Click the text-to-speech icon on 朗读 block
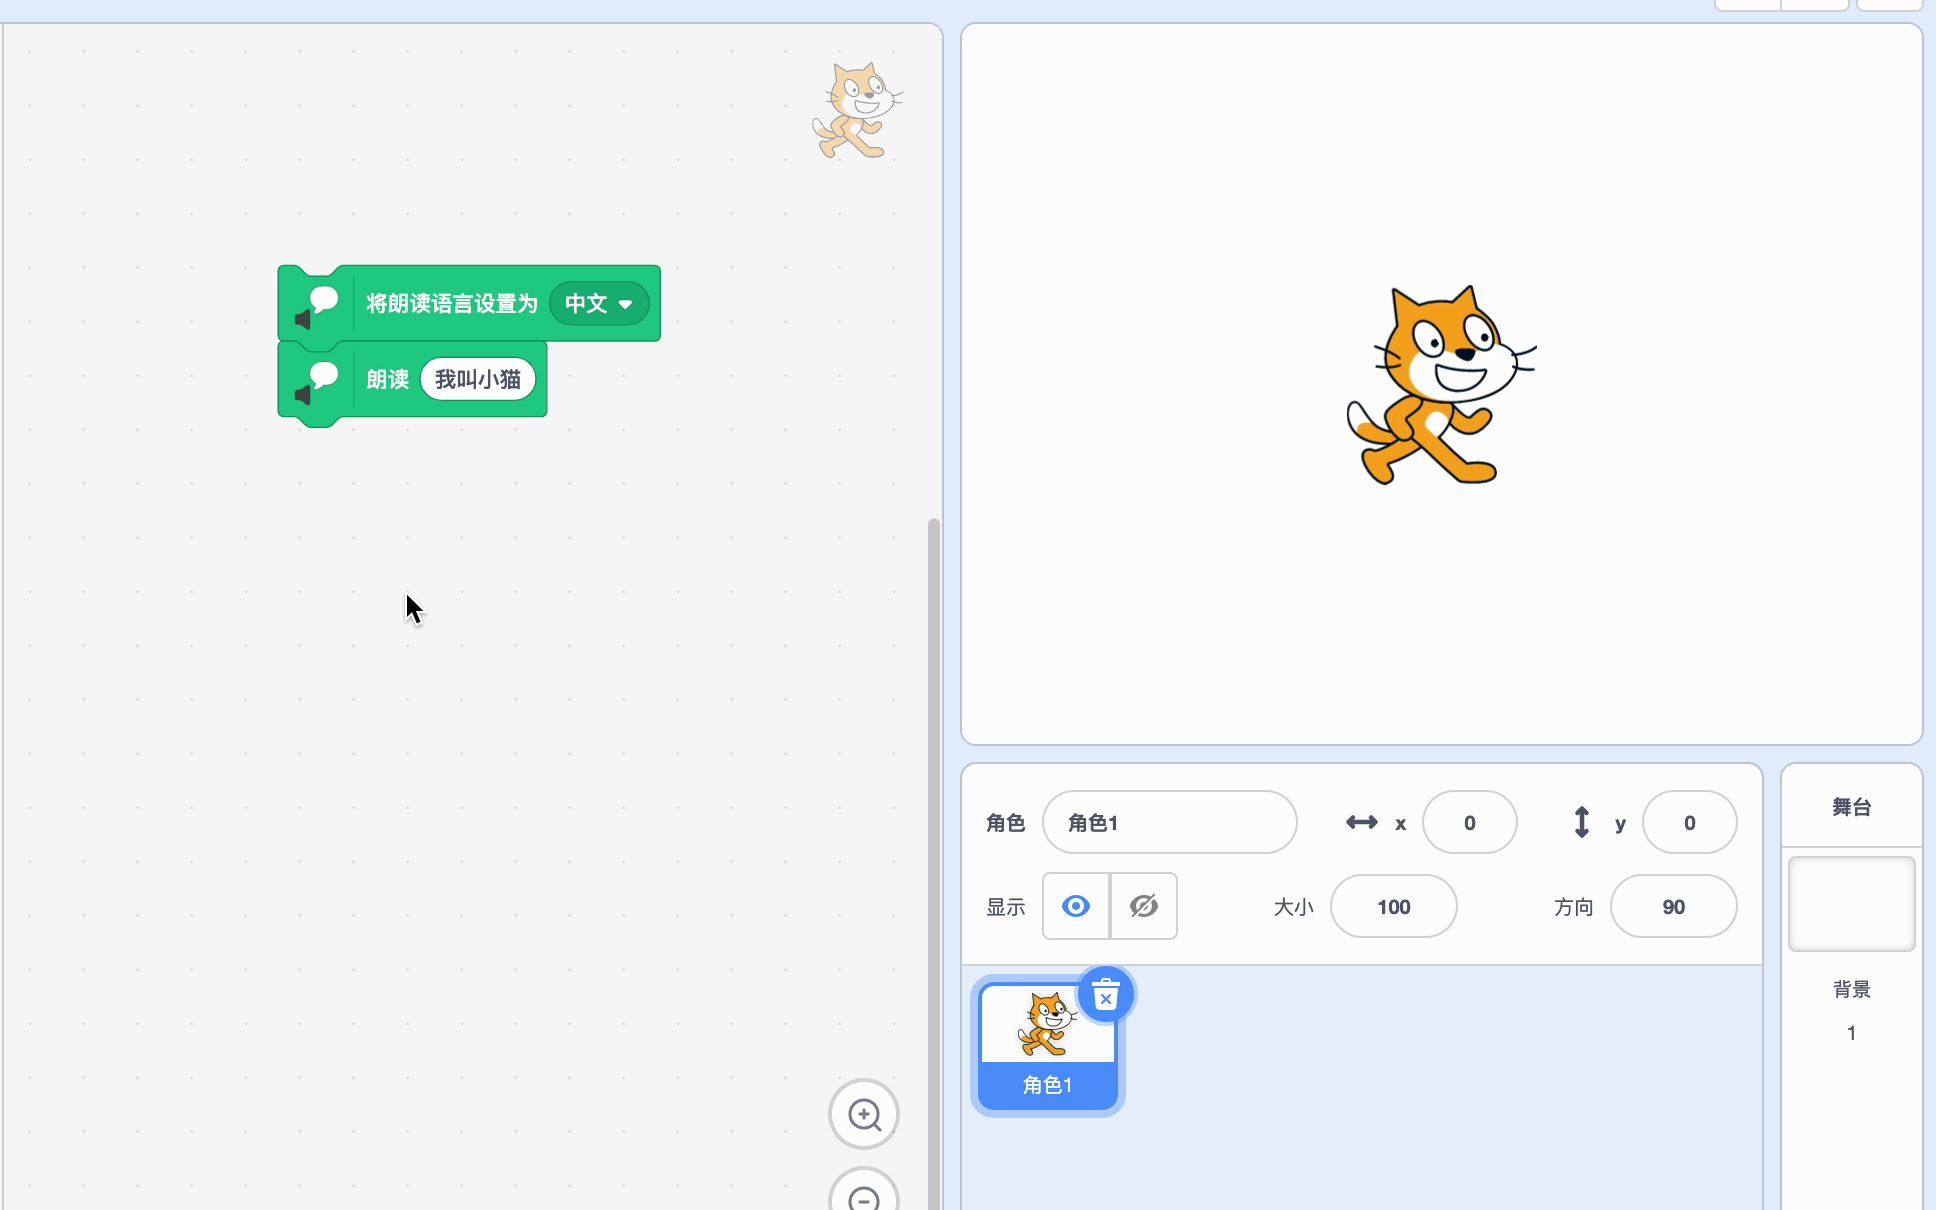This screenshot has height=1210, width=1936. pyautogui.click(x=317, y=384)
